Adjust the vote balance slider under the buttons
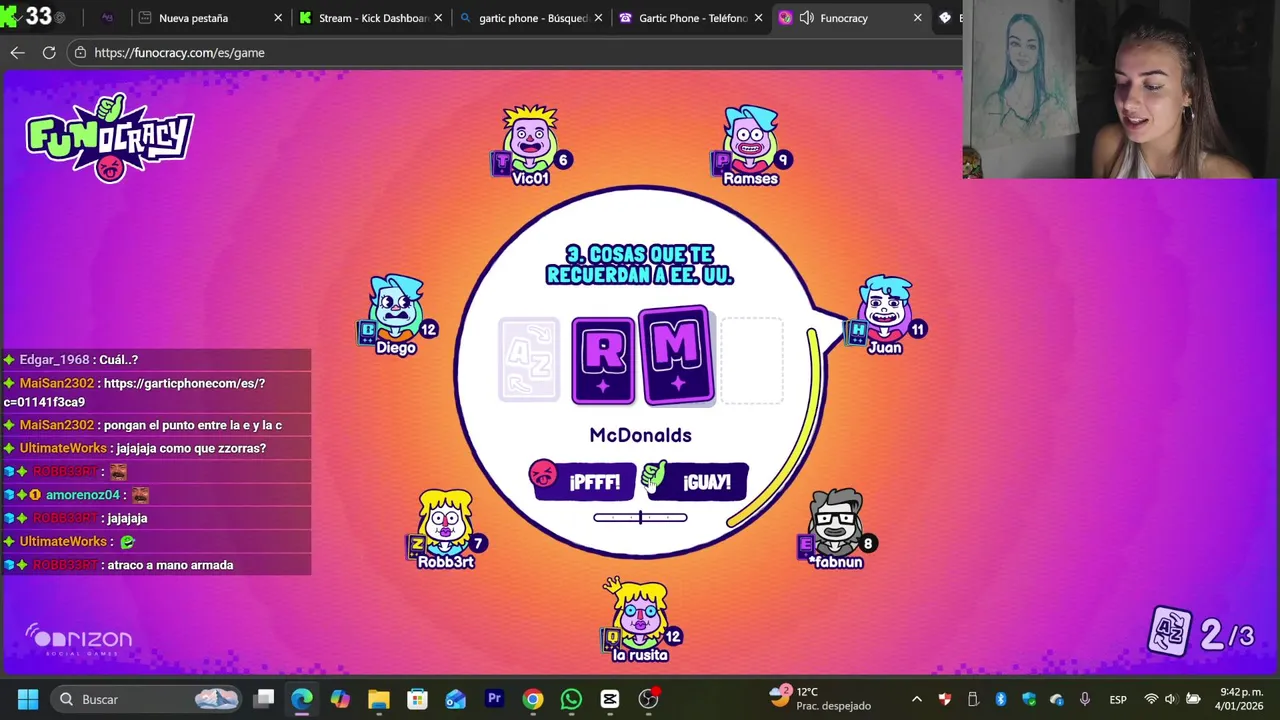1280x720 pixels. pyautogui.click(x=640, y=517)
